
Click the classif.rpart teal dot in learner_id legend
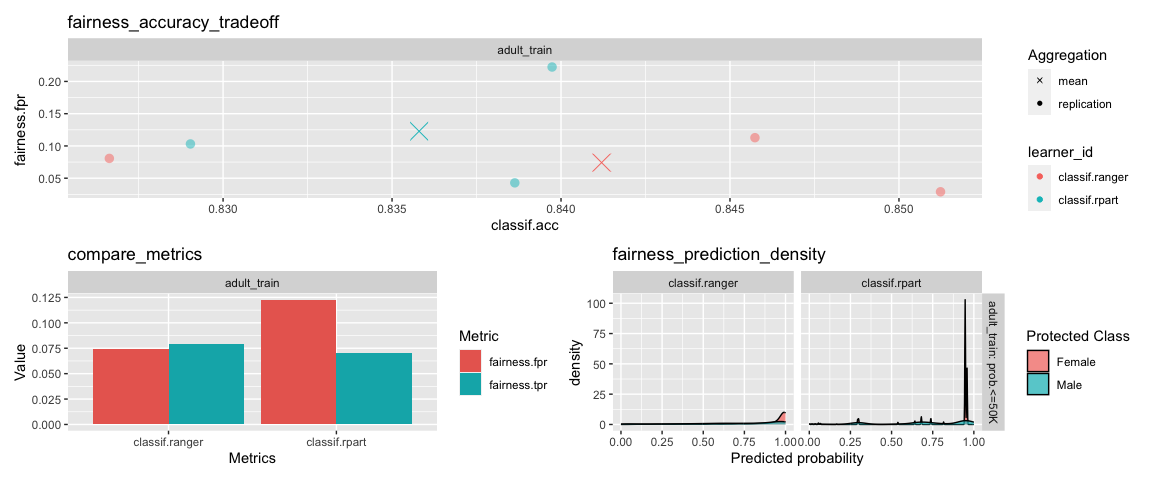tap(1040, 199)
